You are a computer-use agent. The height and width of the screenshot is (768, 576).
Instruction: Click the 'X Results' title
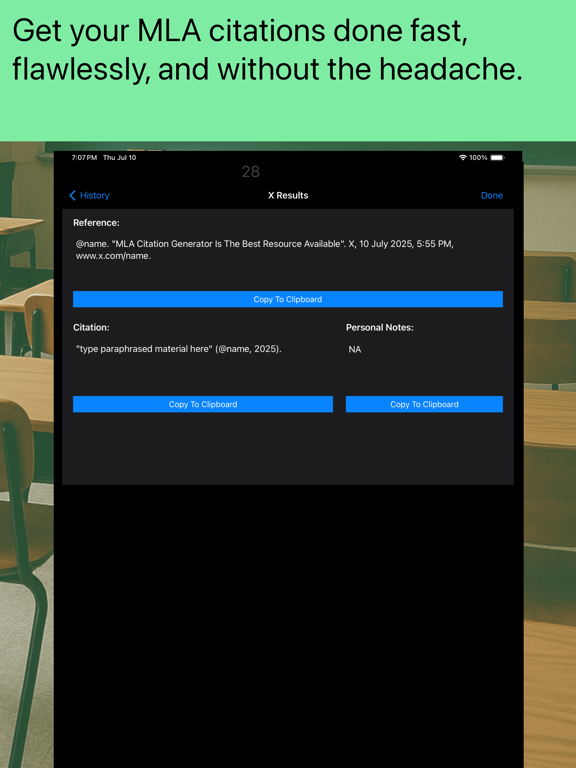click(x=288, y=195)
